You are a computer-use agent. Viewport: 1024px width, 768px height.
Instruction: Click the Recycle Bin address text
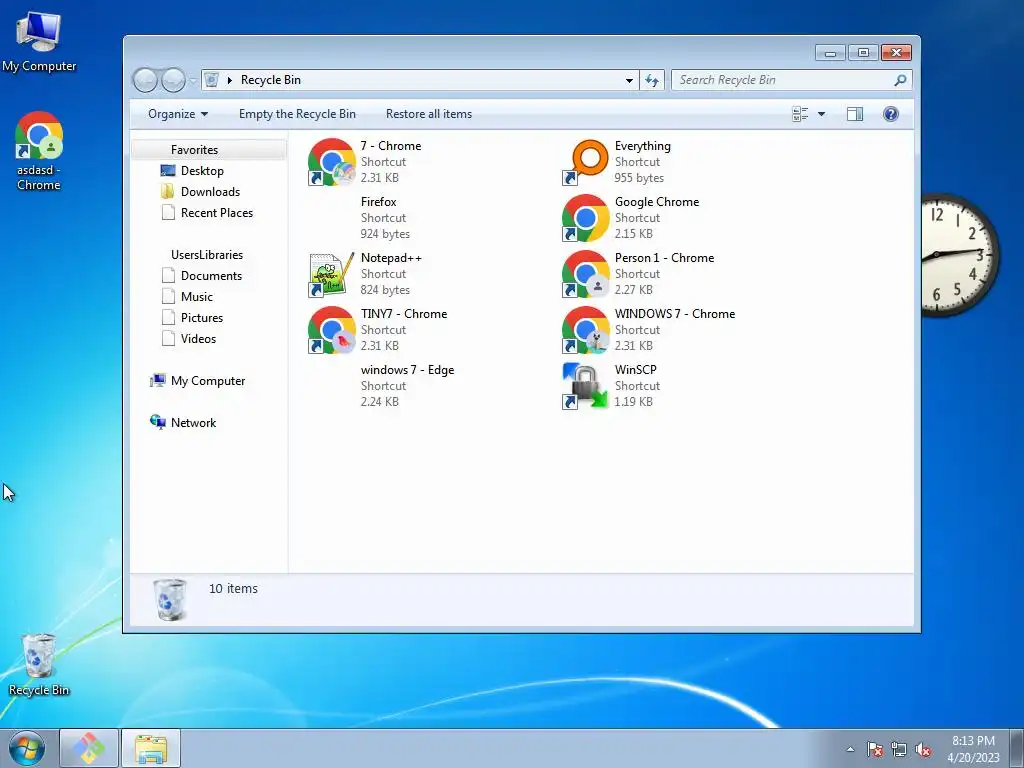(x=270, y=80)
